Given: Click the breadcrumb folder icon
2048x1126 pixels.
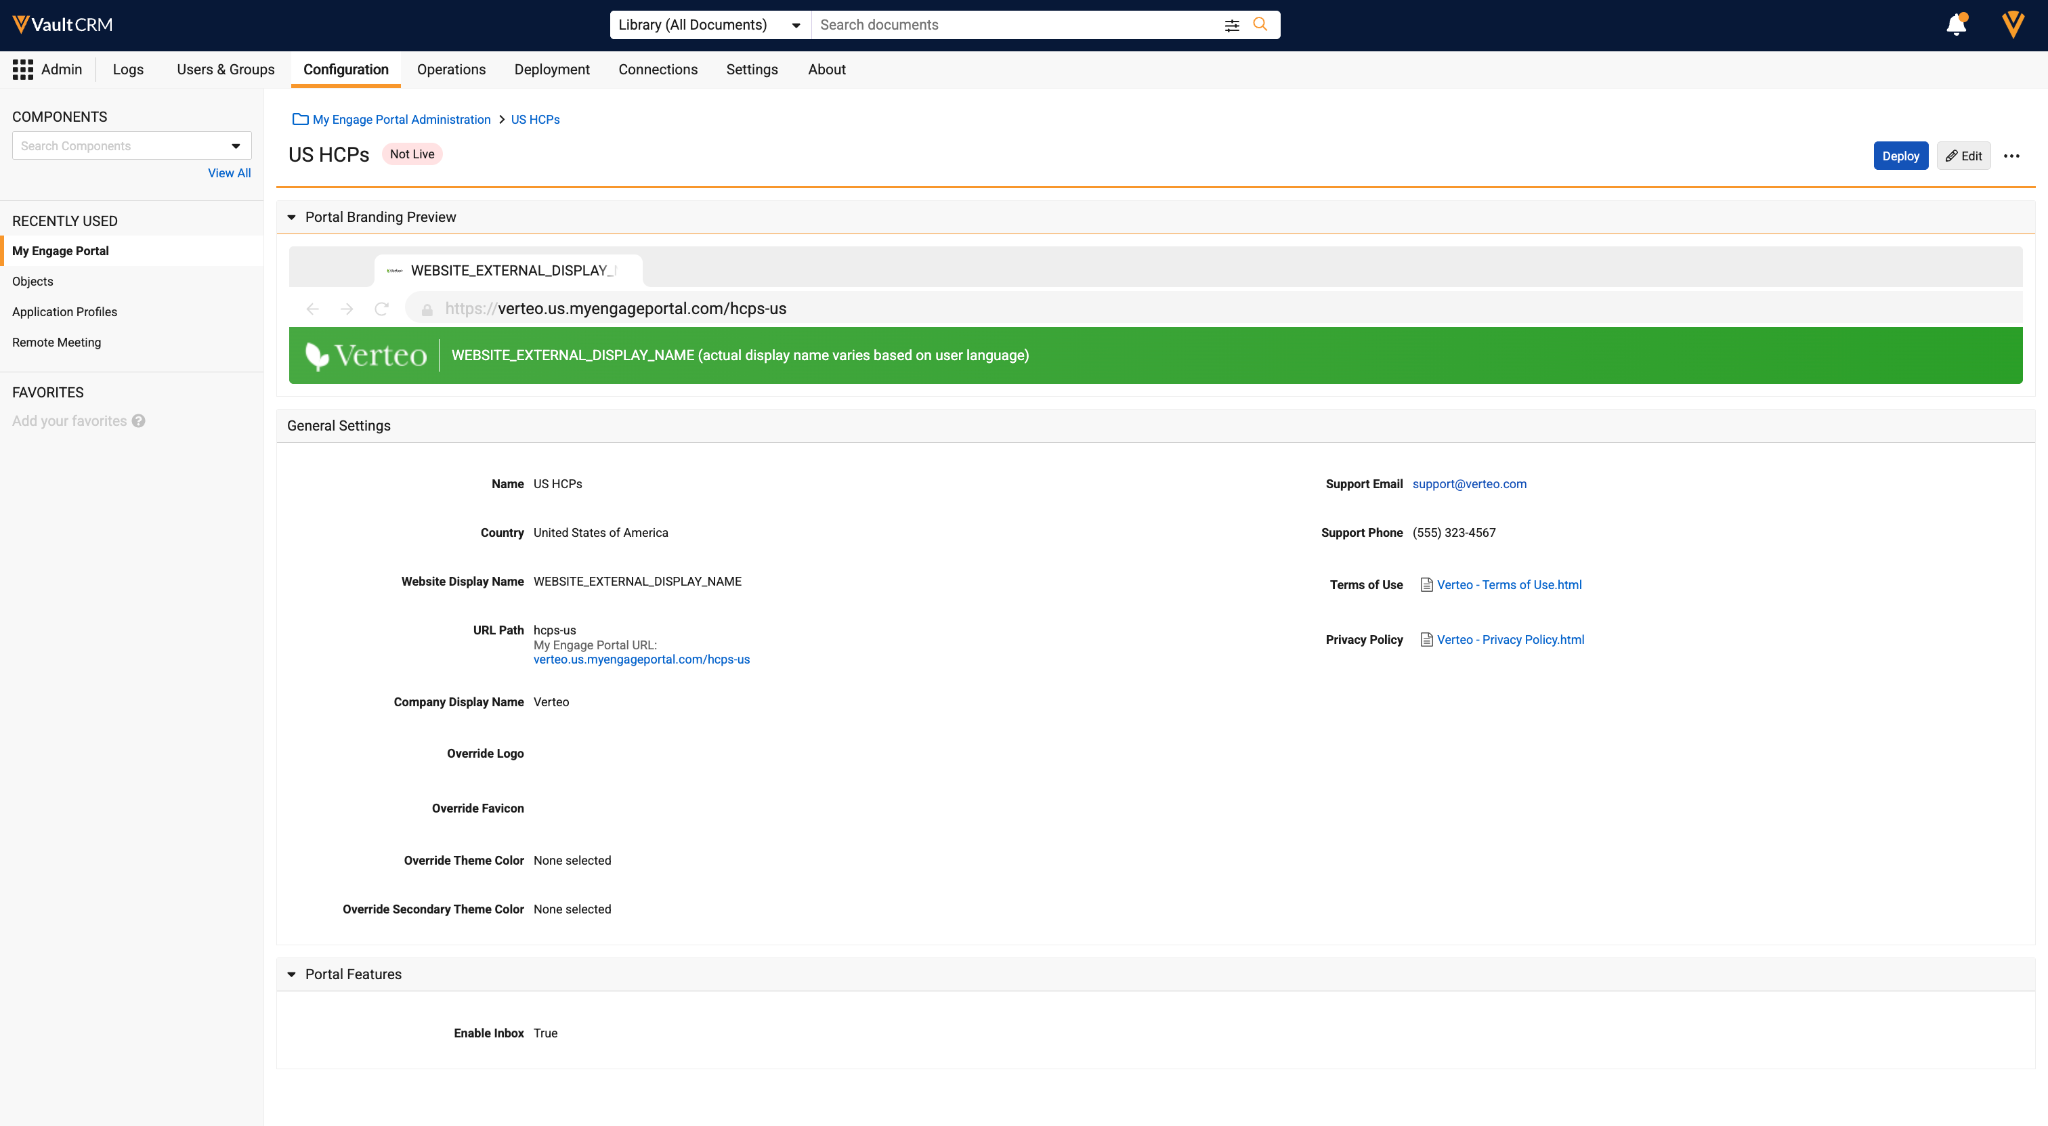Looking at the screenshot, I should pyautogui.click(x=300, y=119).
